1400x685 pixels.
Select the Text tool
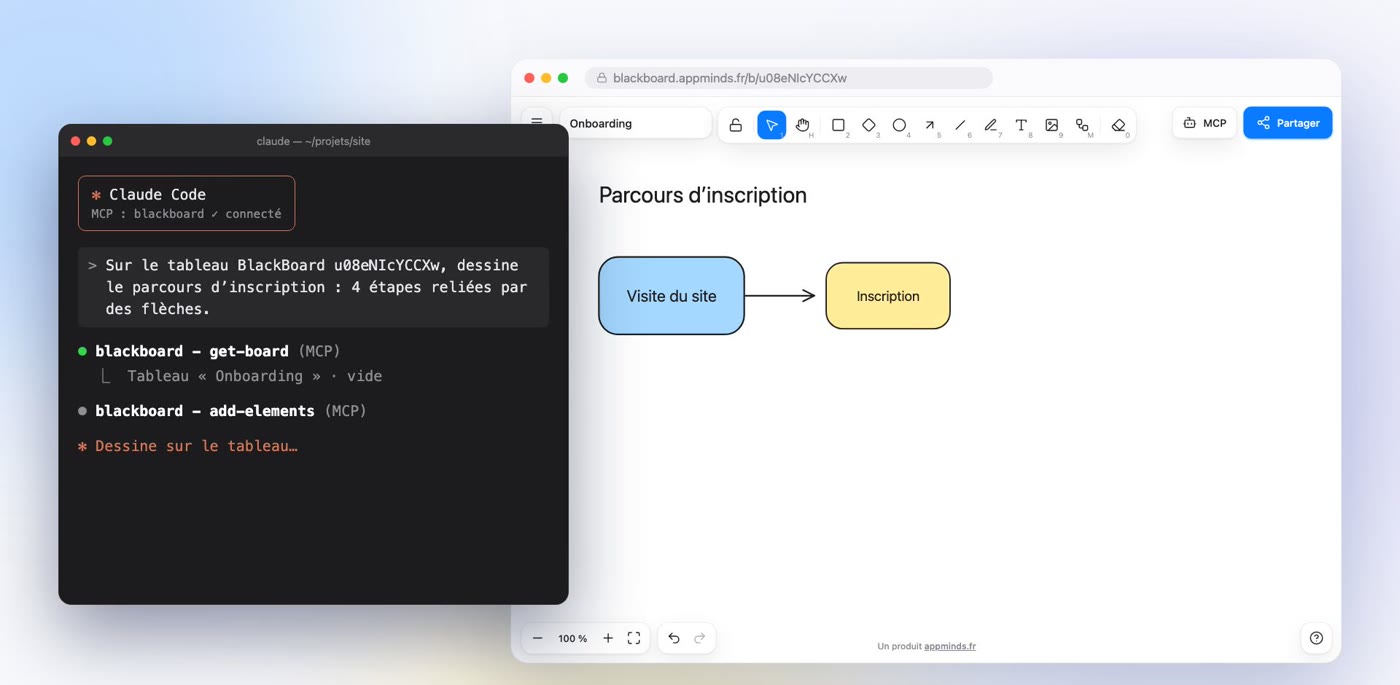pyautogui.click(x=1021, y=125)
